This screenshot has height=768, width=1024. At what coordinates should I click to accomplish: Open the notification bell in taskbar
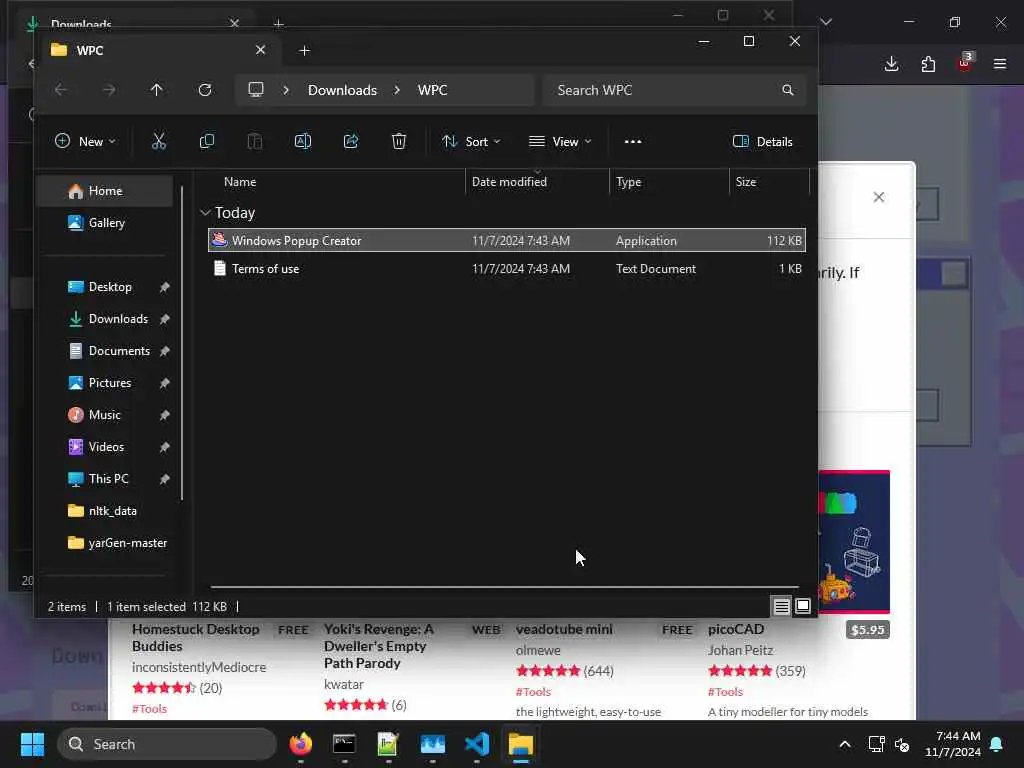pos(997,744)
